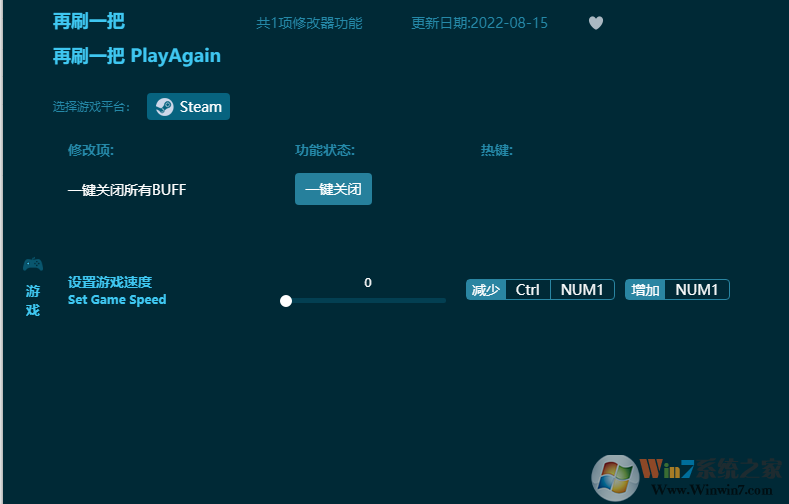This screenshot has height=504, width=789.
Task: Click the Set Game Speed text
Action: point(117,300)
